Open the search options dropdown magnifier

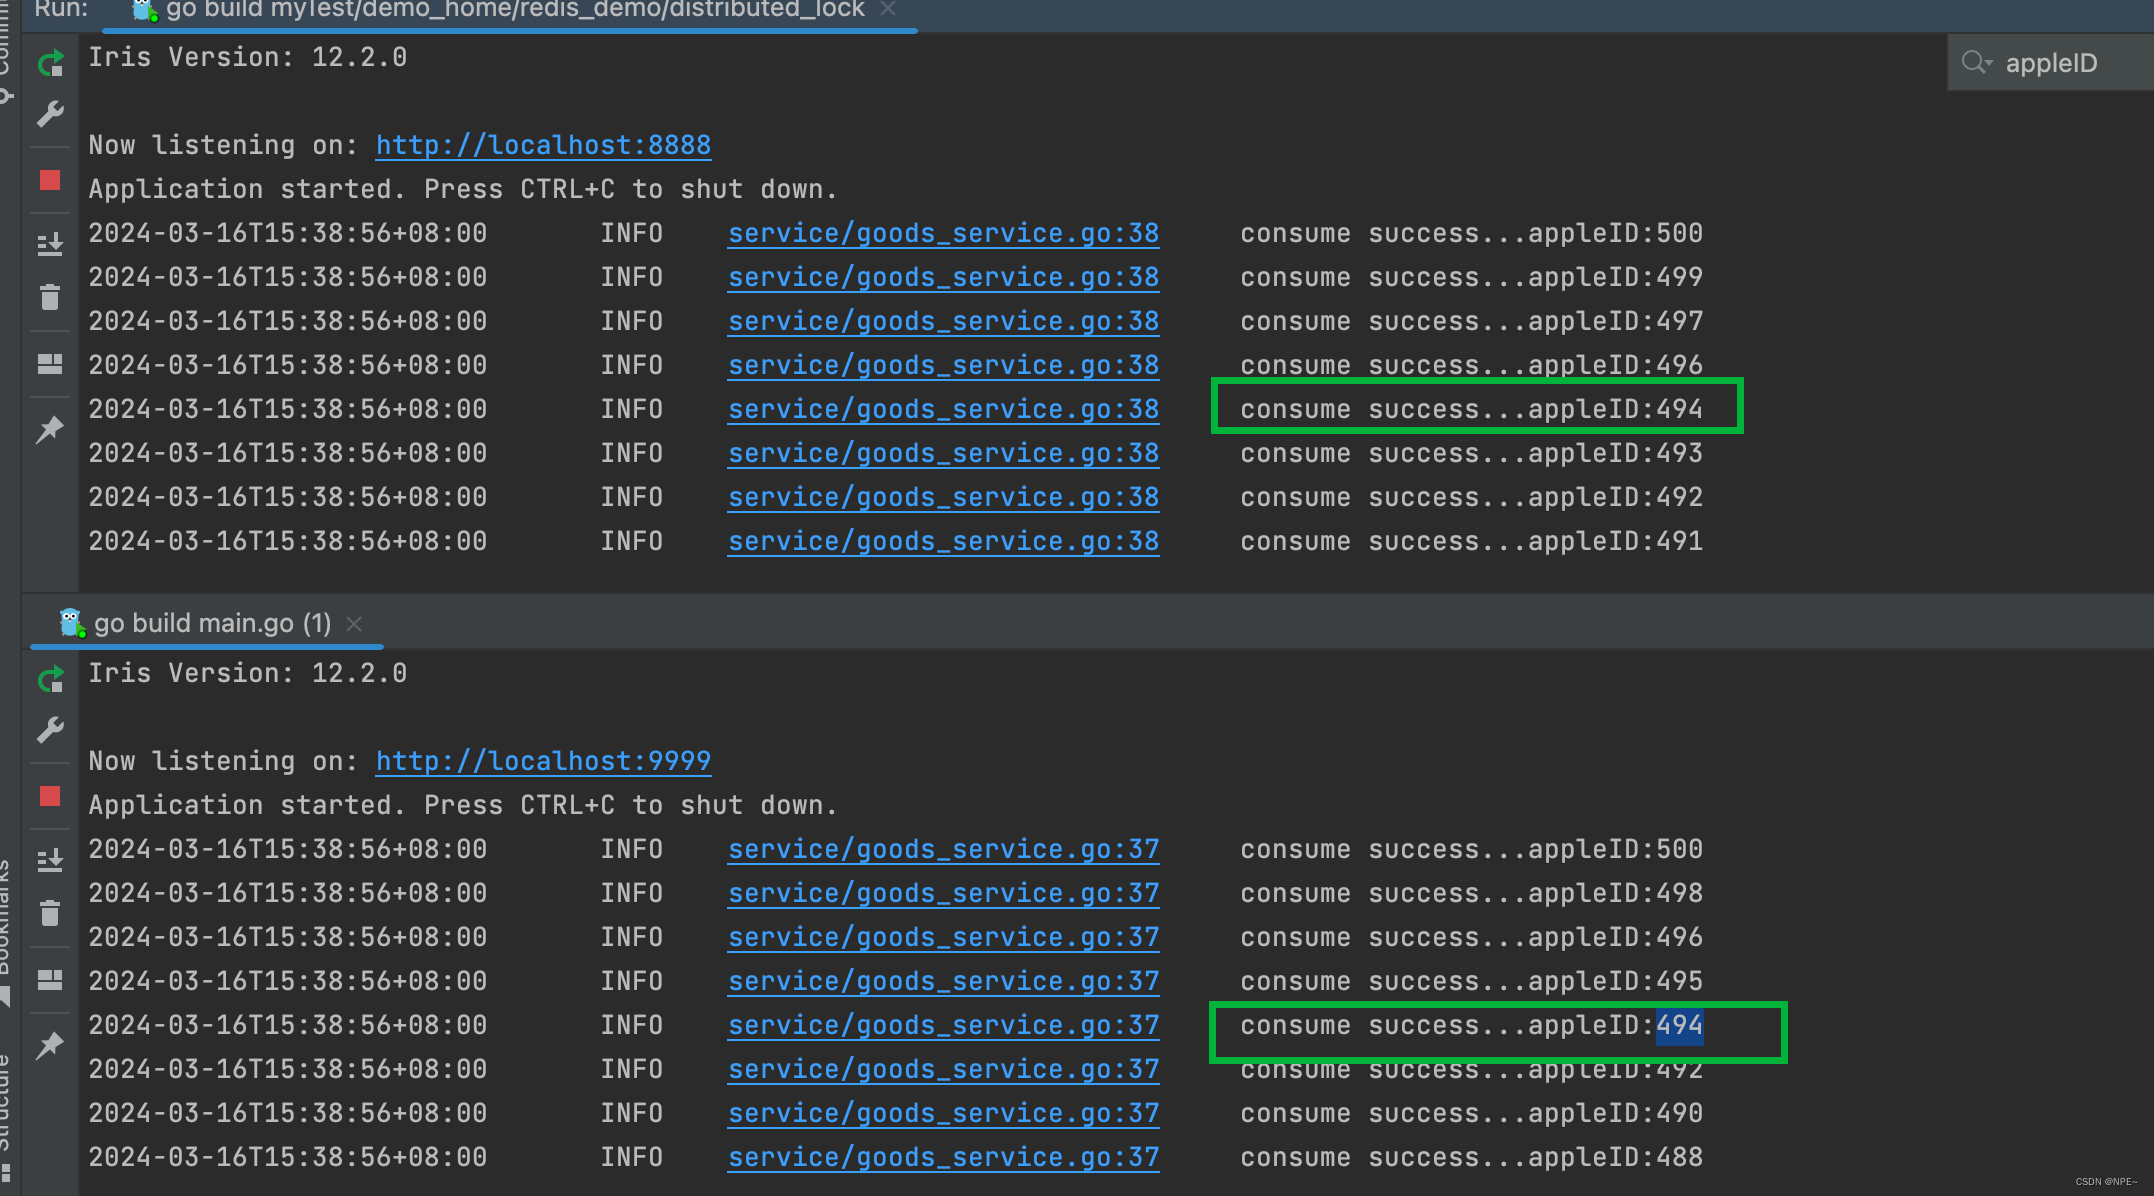coord(1976,63)
